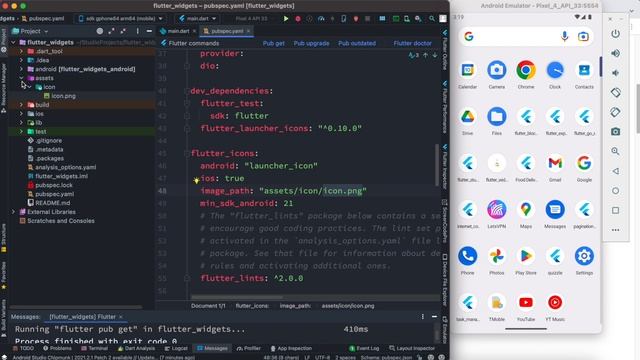This screenshot has width=640, height=360.
Task: Rotate emulator right
Action: 616,112
